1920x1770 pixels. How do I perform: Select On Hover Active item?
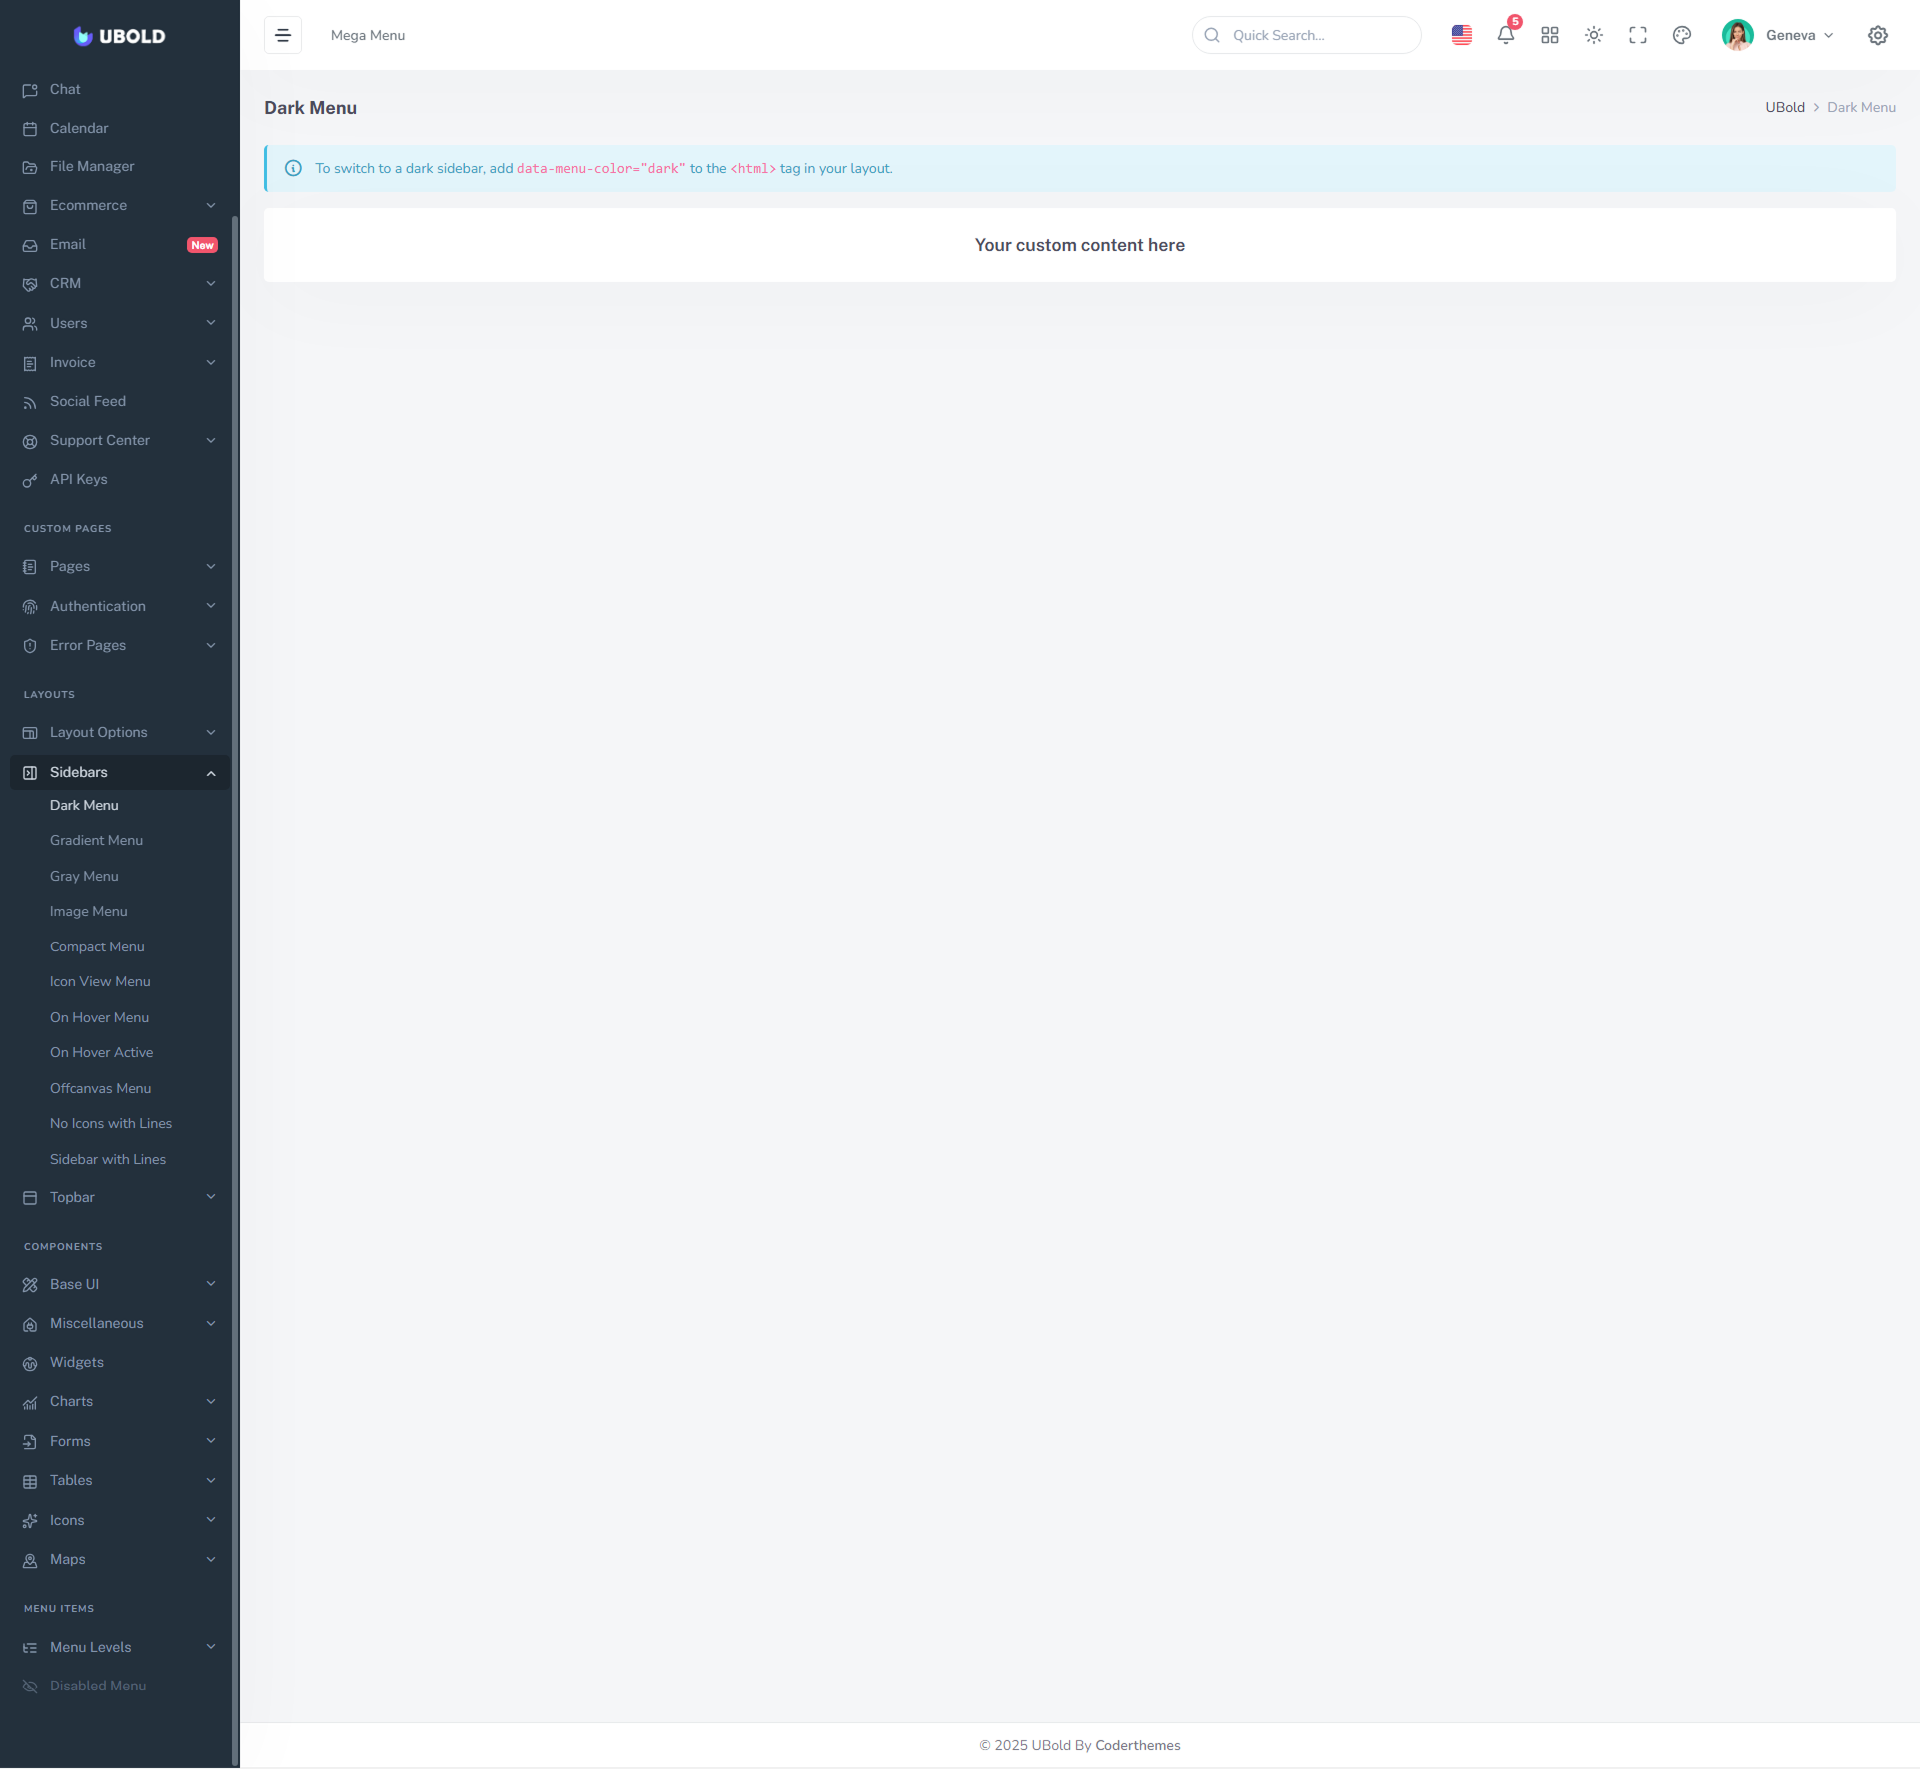(101, 1053)
